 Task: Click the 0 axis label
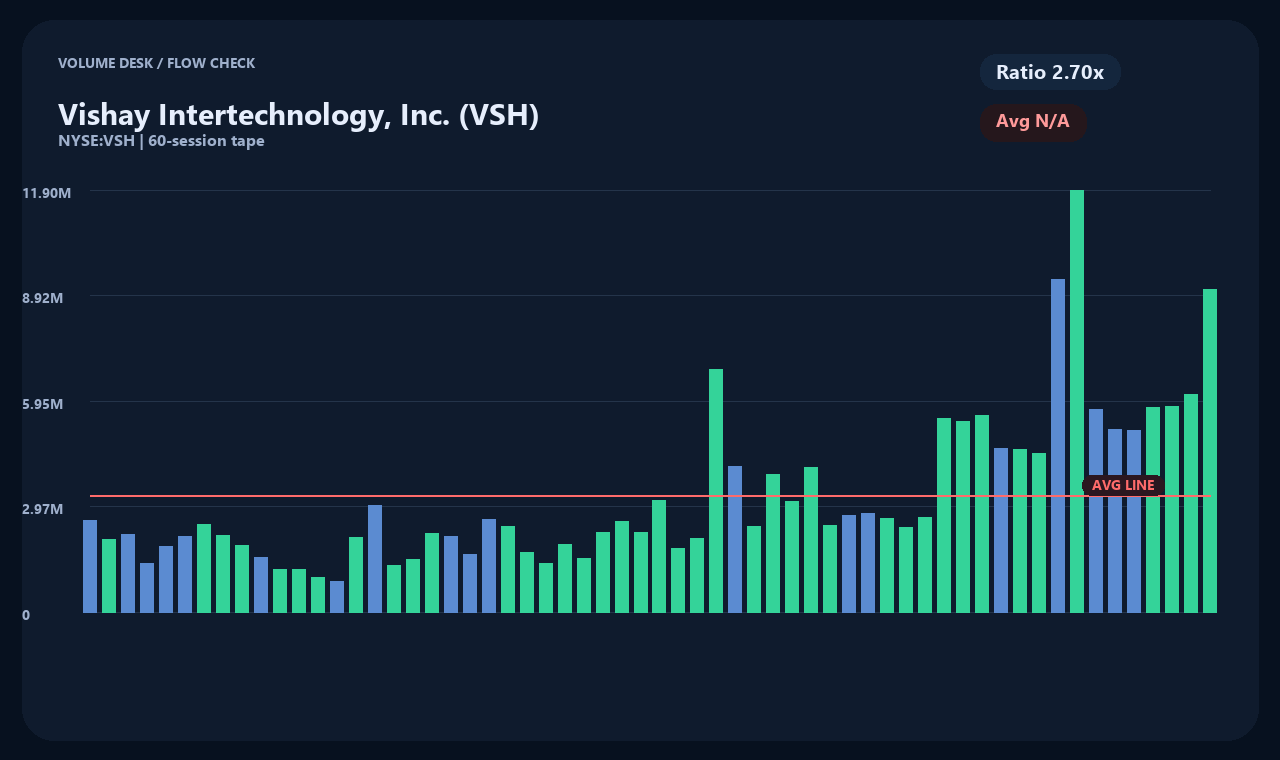26,615
